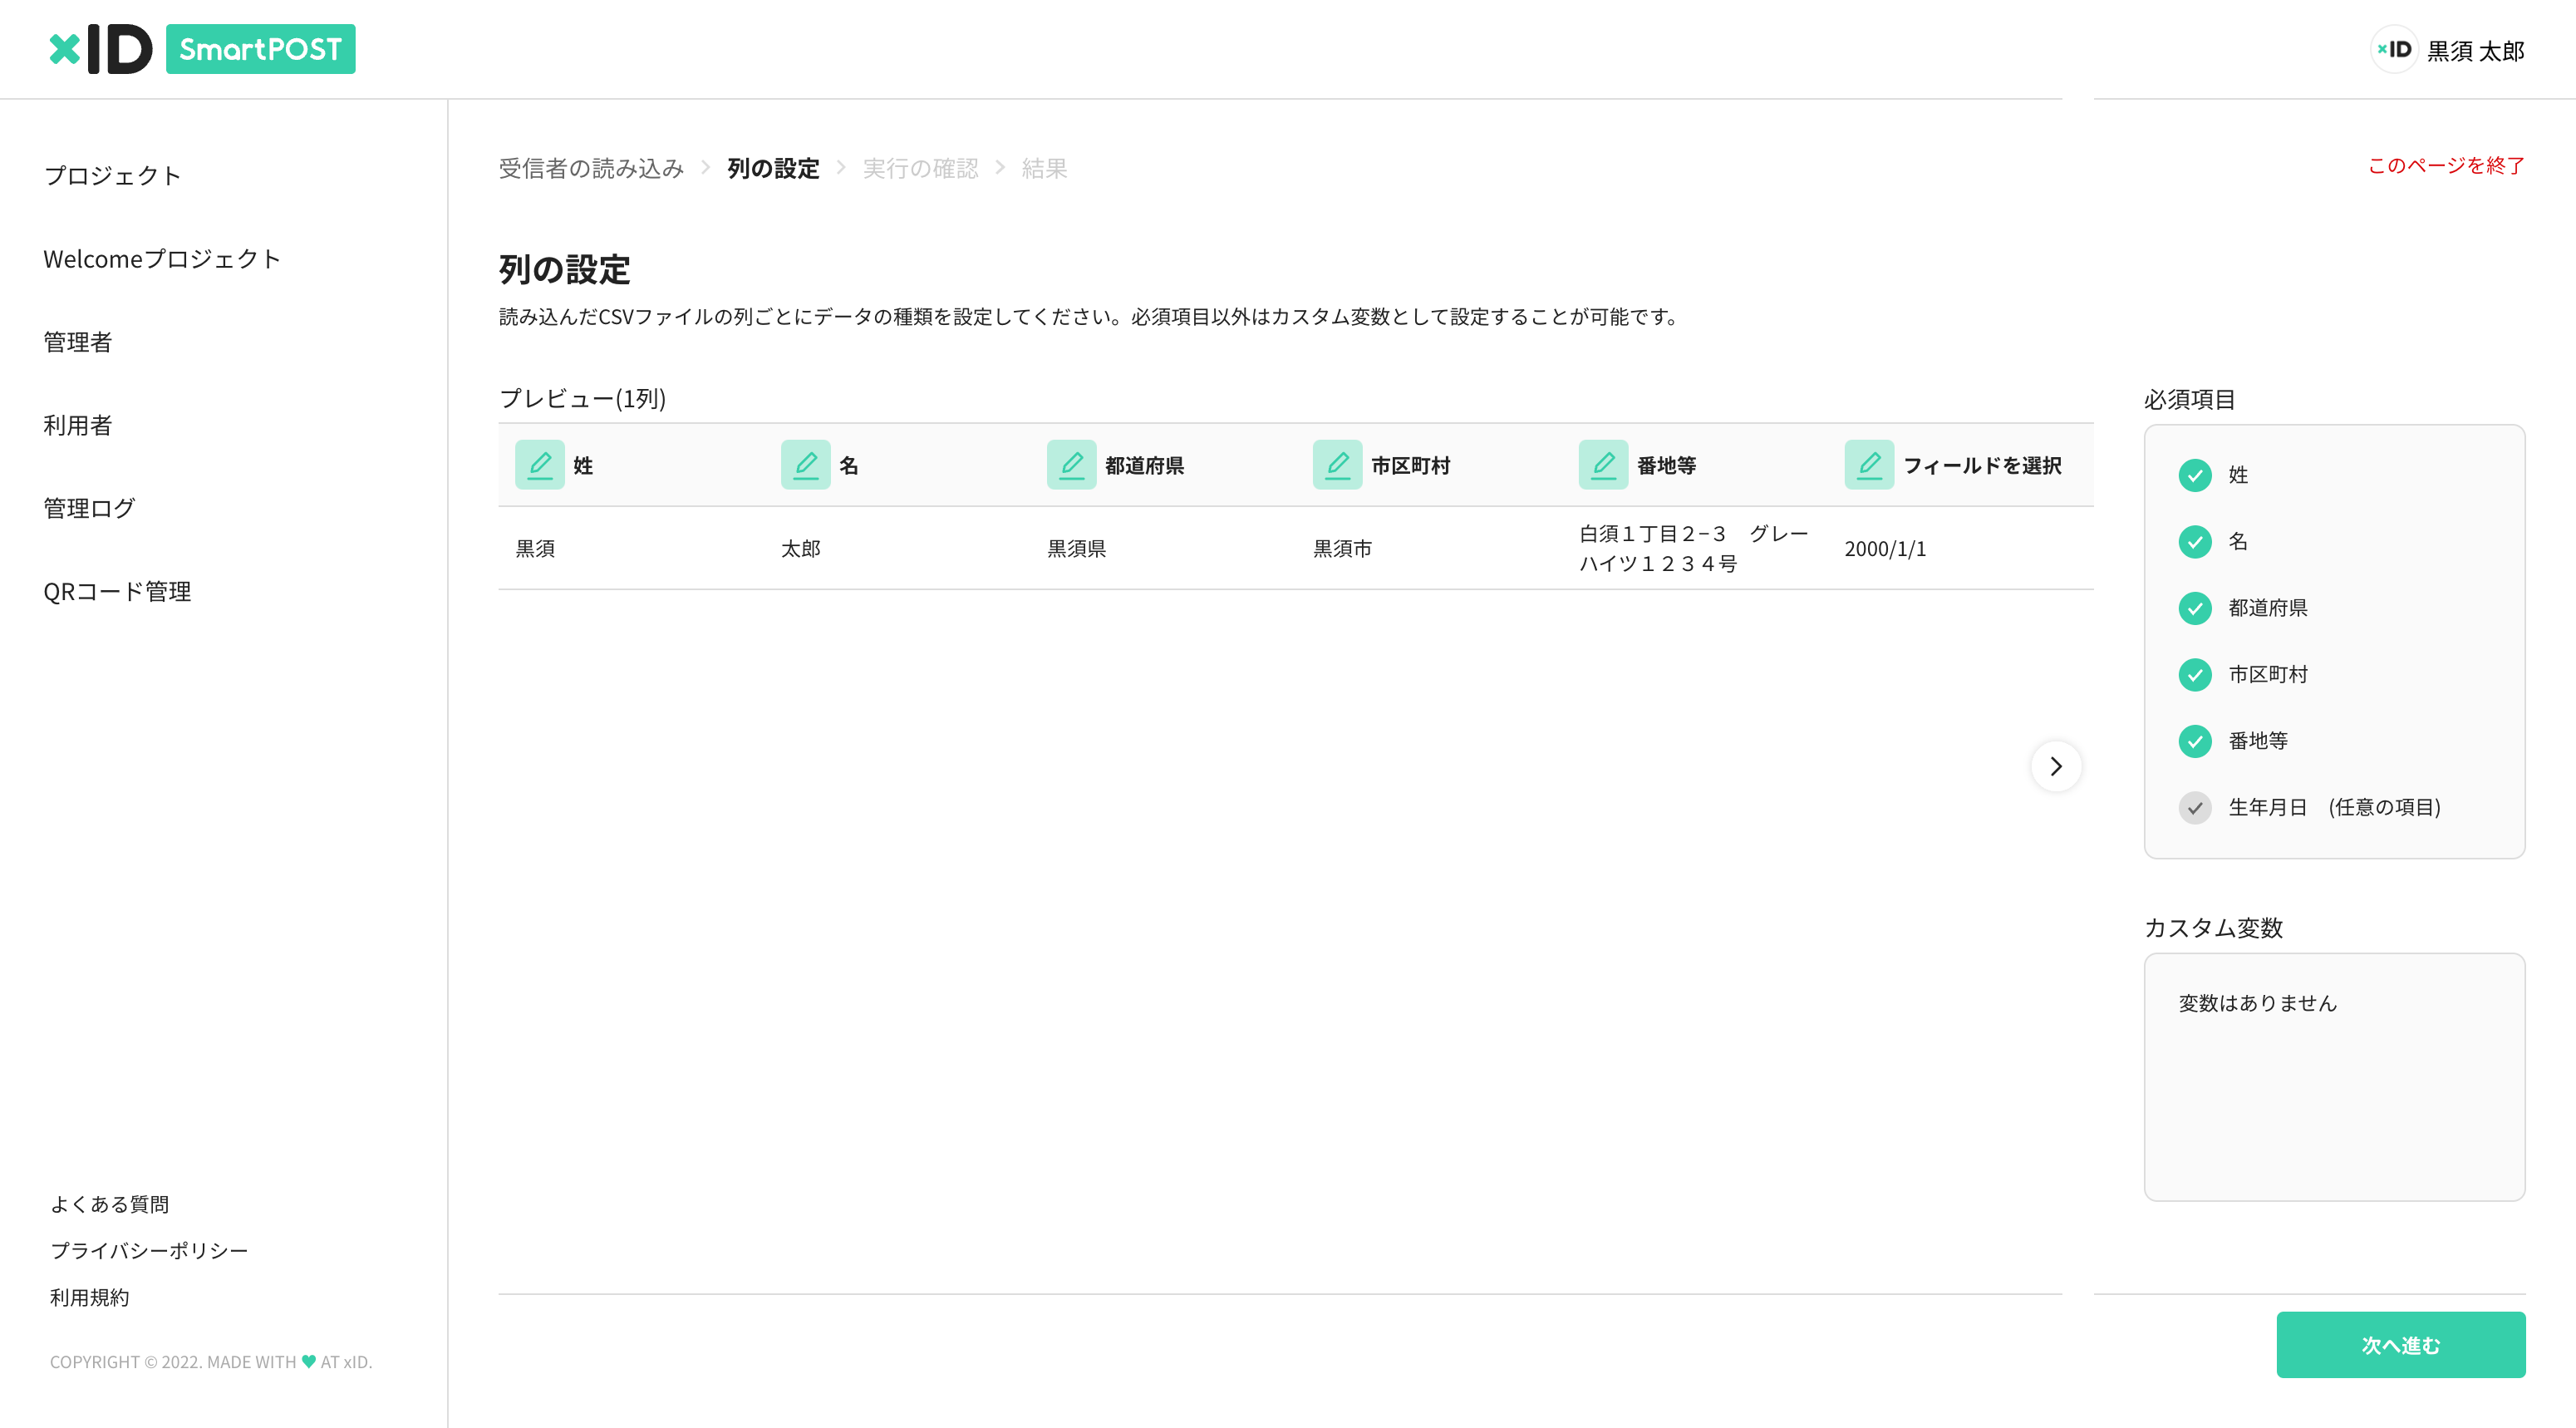2576x1428 pixels.
Task: Select the 実行の確認 breadcrumb step
Action: click(920, 168)
